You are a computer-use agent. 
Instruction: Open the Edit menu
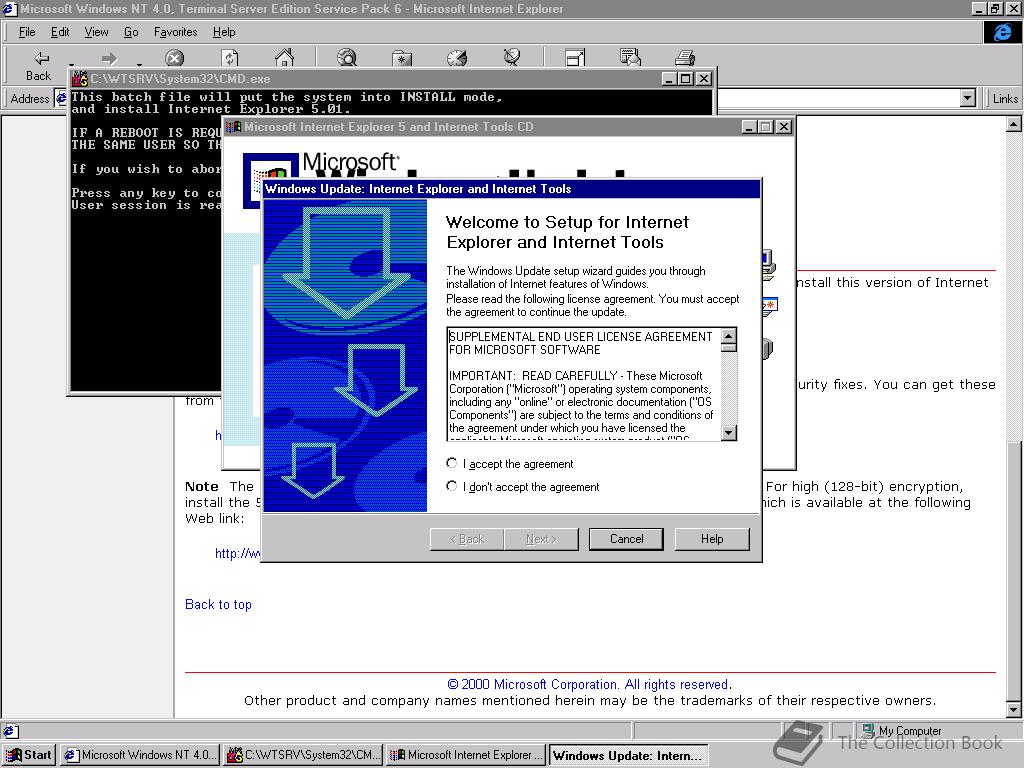click(x=60, y=32)
